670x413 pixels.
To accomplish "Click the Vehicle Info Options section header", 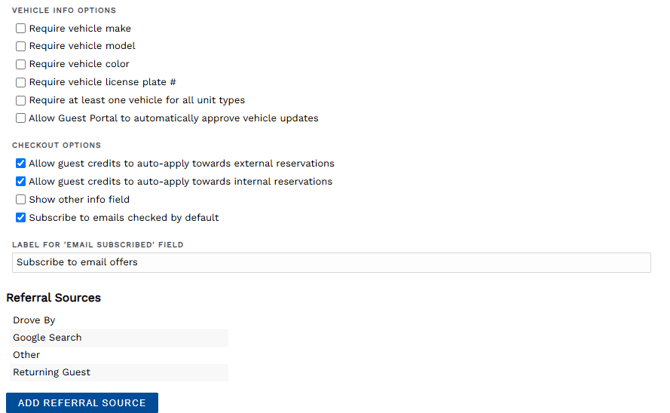I will click(x=64, y=10).
